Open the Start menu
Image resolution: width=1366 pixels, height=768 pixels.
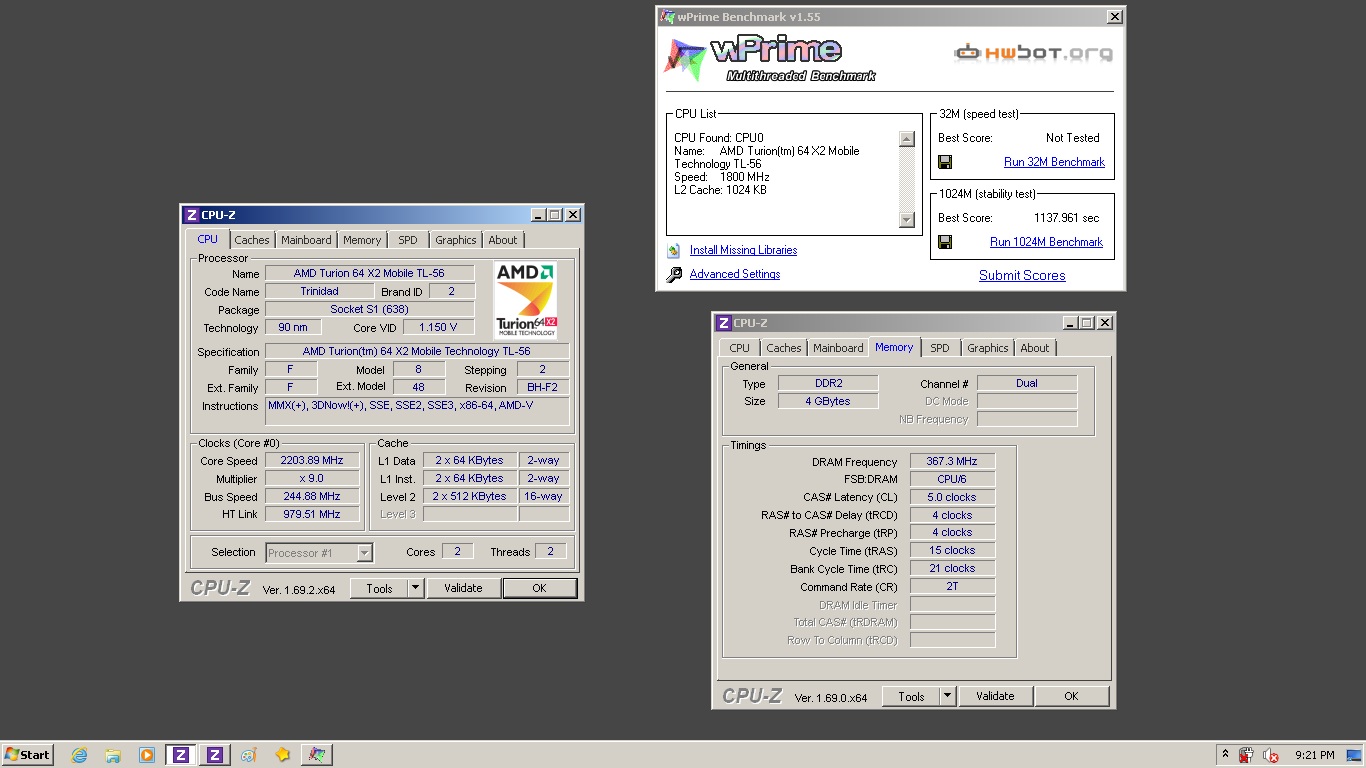[28, 755]
